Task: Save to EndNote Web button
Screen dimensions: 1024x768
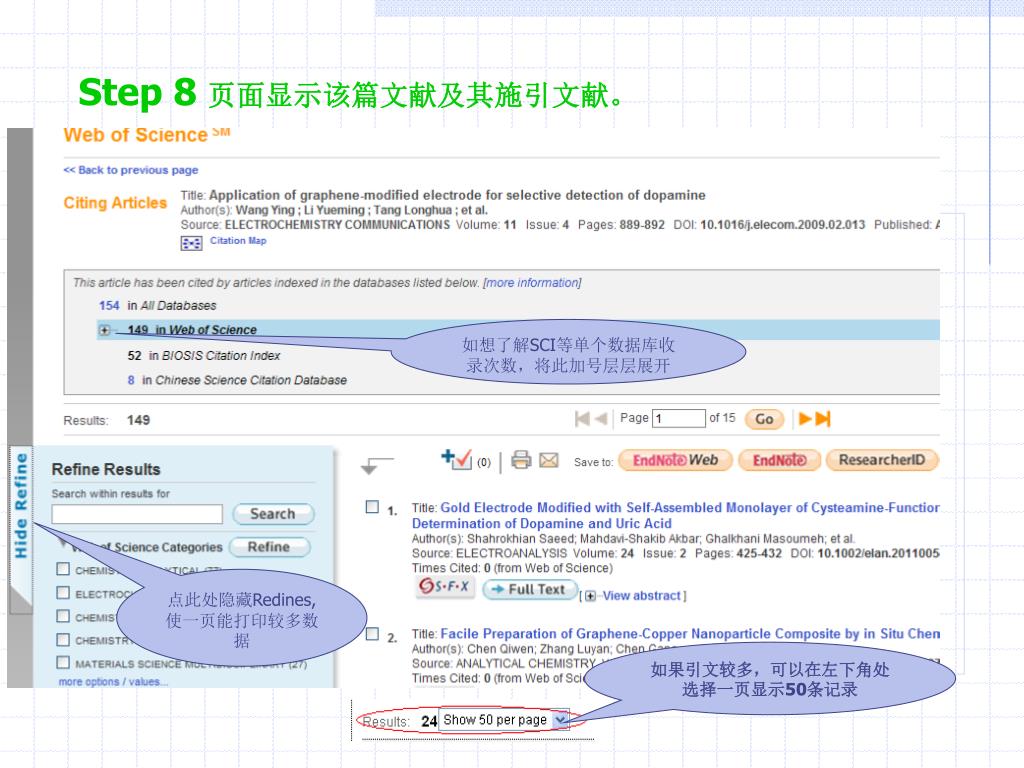Action: tap(675, 460)
